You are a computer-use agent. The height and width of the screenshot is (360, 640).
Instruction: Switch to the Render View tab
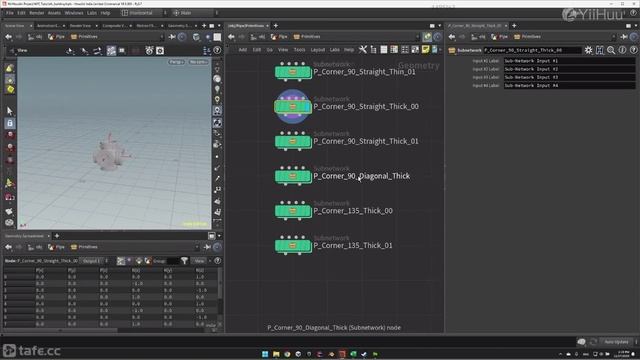click(81, 26)
